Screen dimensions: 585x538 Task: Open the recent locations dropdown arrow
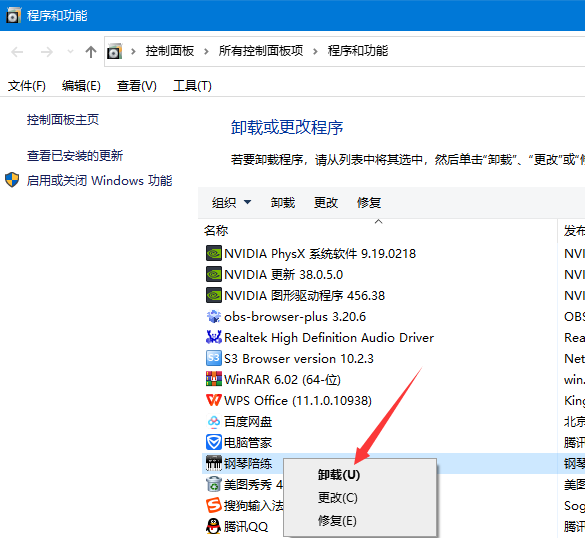[70, 52]
